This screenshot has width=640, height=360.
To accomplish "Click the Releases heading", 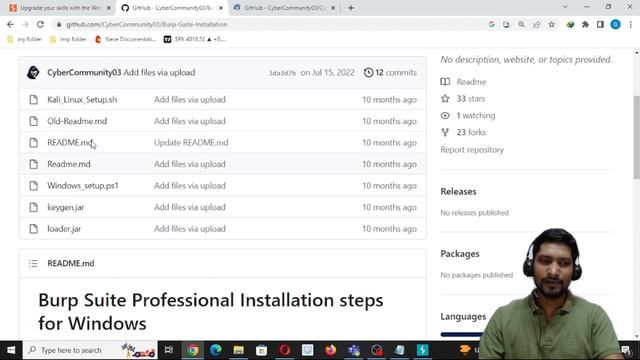I will (x=458, y=191).
